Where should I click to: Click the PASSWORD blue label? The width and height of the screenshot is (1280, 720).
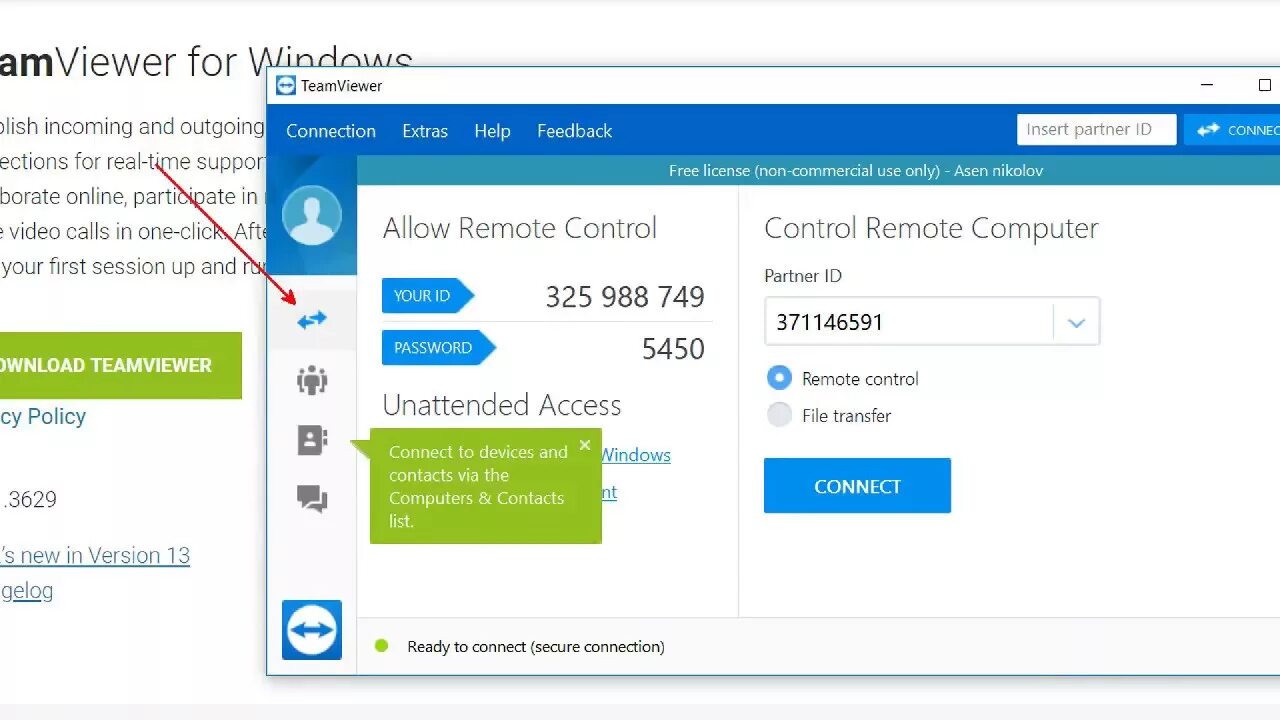click(x=438, y=348)
